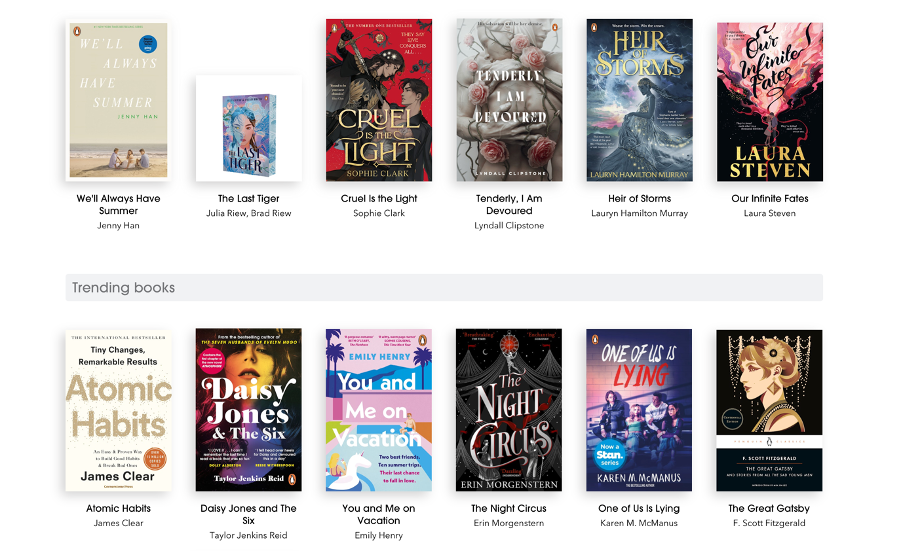
Task: Select the Trending books section header
Action: pyautogui.click(x=444, y=287)
